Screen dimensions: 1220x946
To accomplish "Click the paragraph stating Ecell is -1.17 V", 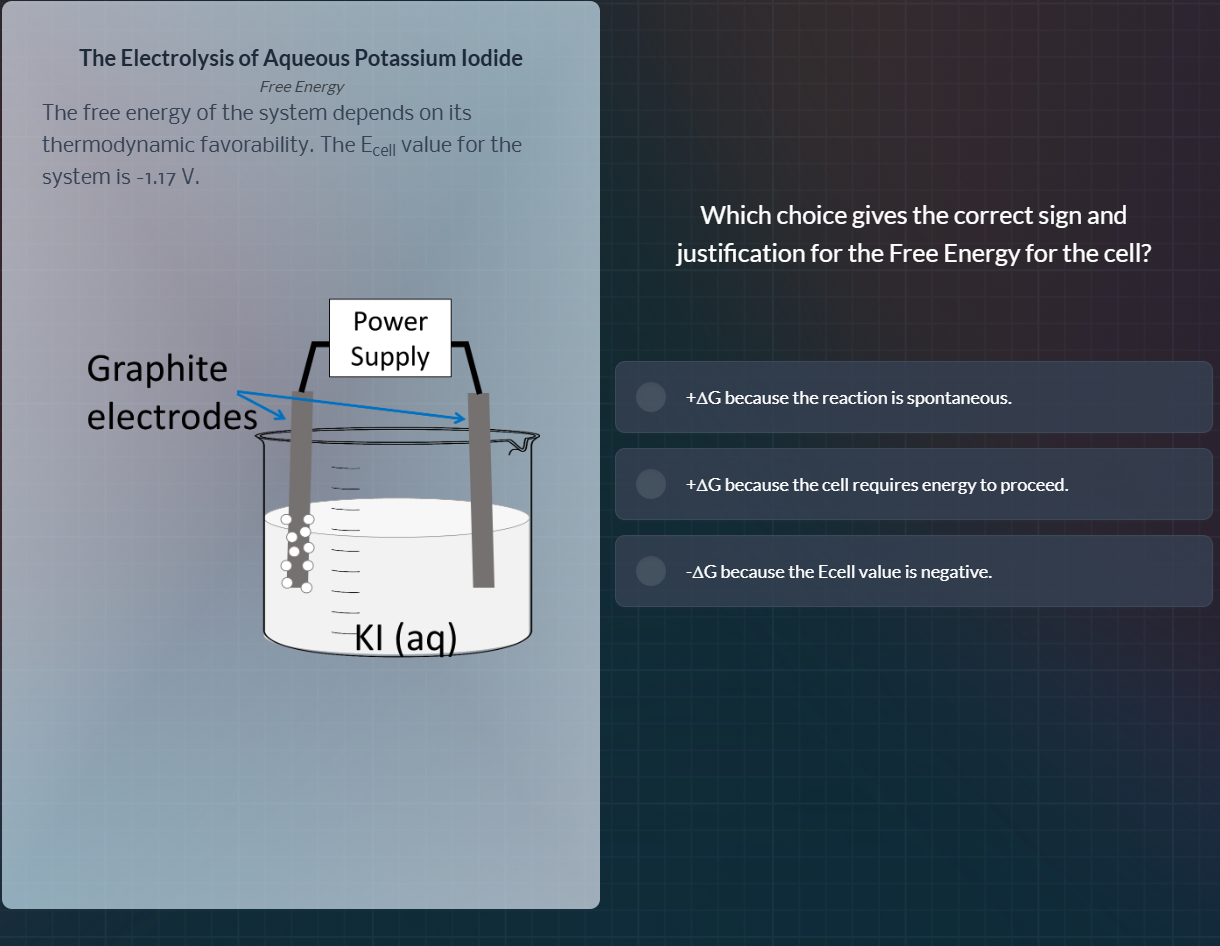I will coord(281,144).
